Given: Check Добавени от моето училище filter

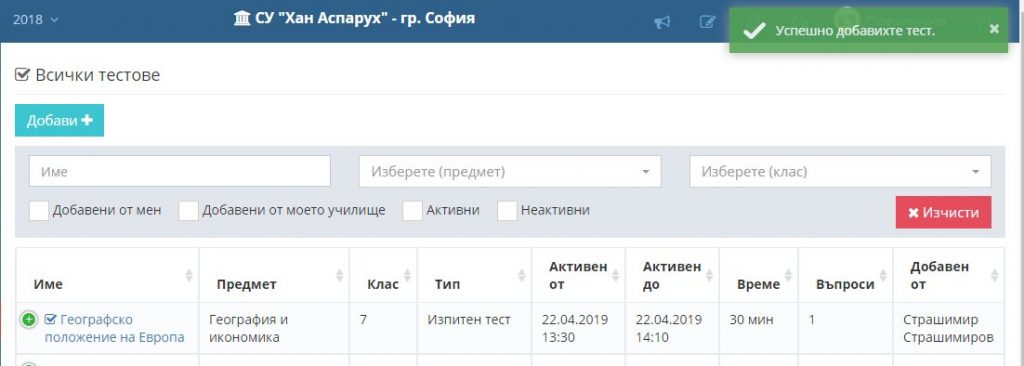Looking at the screenshot, I should 189,211.
